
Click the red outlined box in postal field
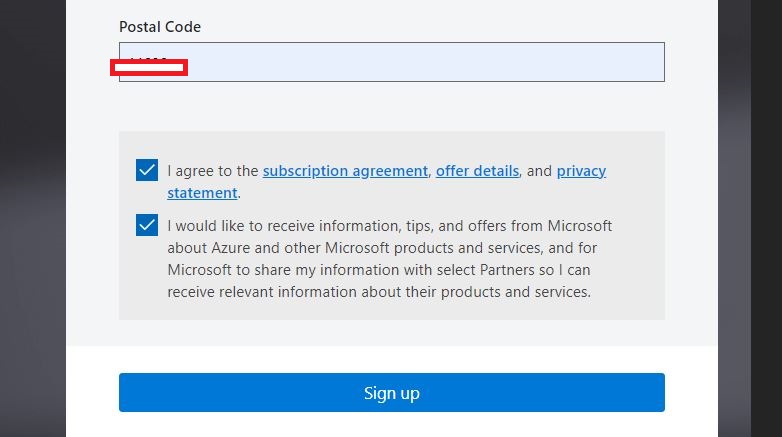click(x=148, y=67)
